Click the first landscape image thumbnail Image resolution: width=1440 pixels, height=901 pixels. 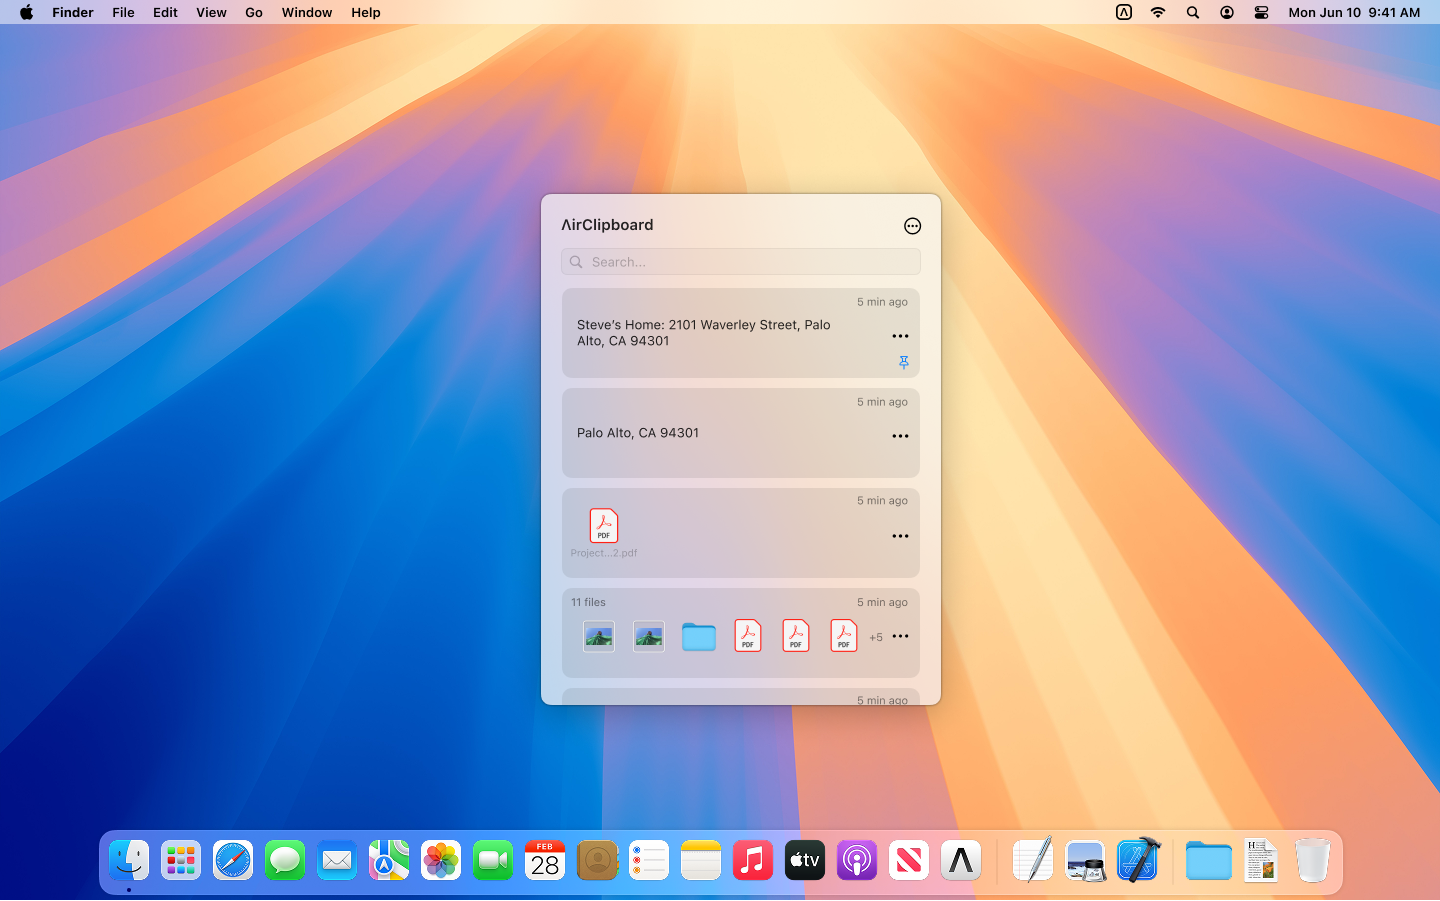coord(599,636)
